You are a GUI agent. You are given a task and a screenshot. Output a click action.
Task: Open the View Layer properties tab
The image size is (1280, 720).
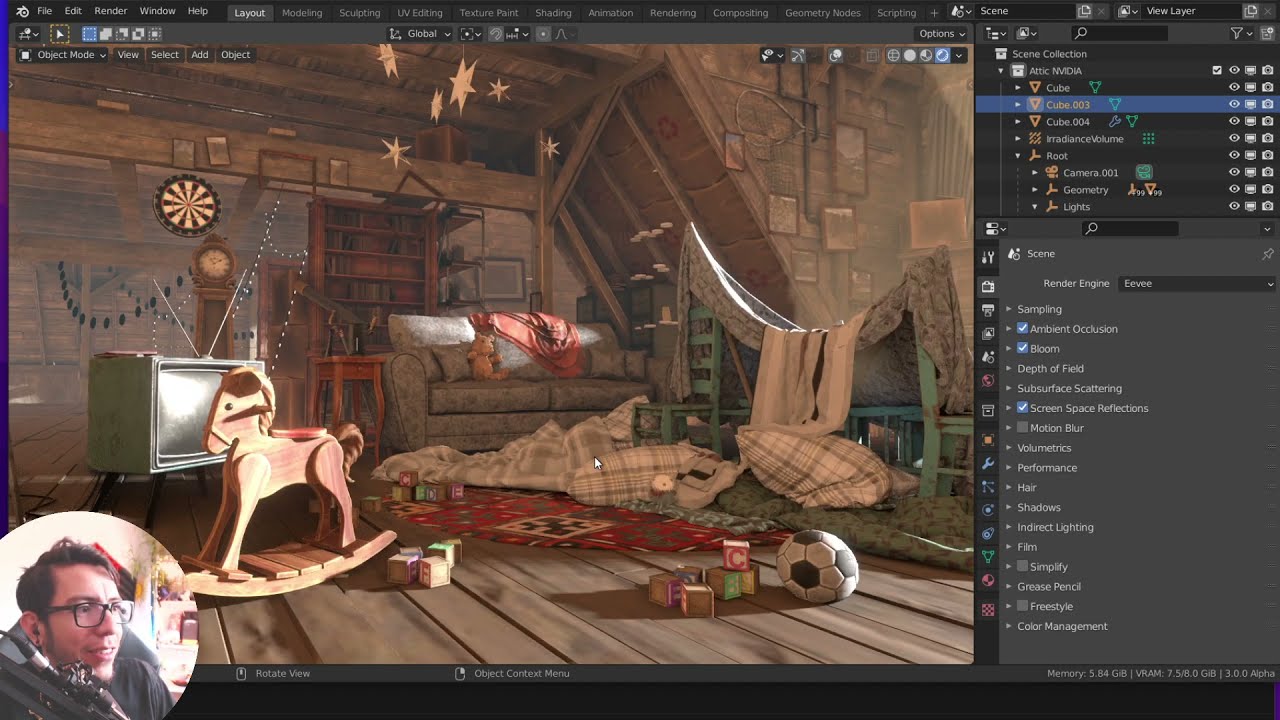coord(988,333)
